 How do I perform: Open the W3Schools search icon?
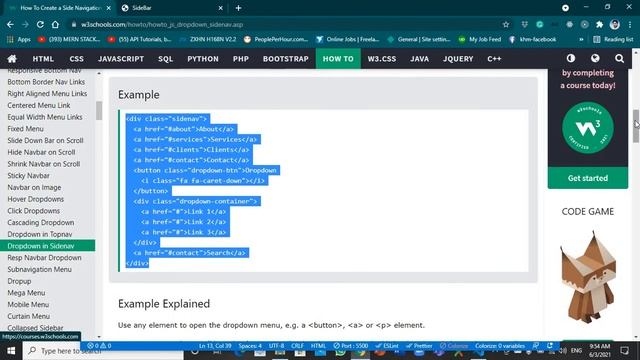pos(619,58)
